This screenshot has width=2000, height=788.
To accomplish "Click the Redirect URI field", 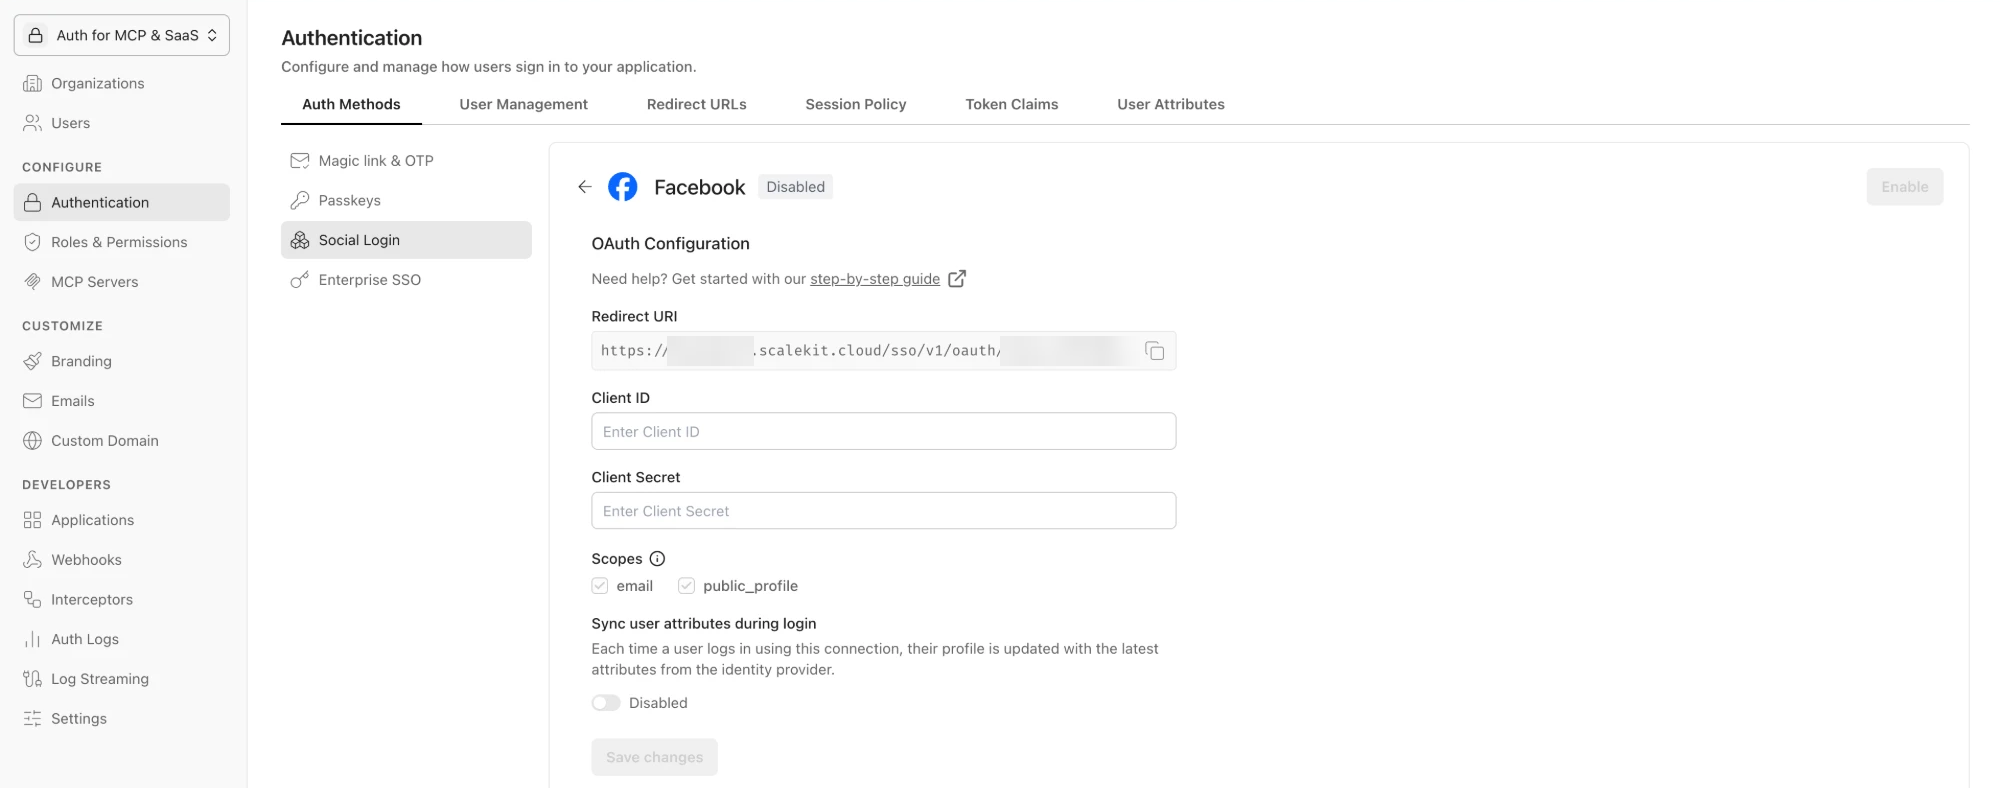I will pos(884,351).
